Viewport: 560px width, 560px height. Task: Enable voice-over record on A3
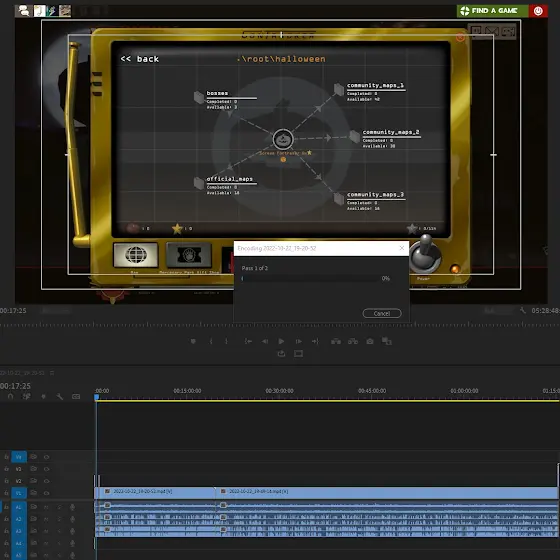(72, 531)
